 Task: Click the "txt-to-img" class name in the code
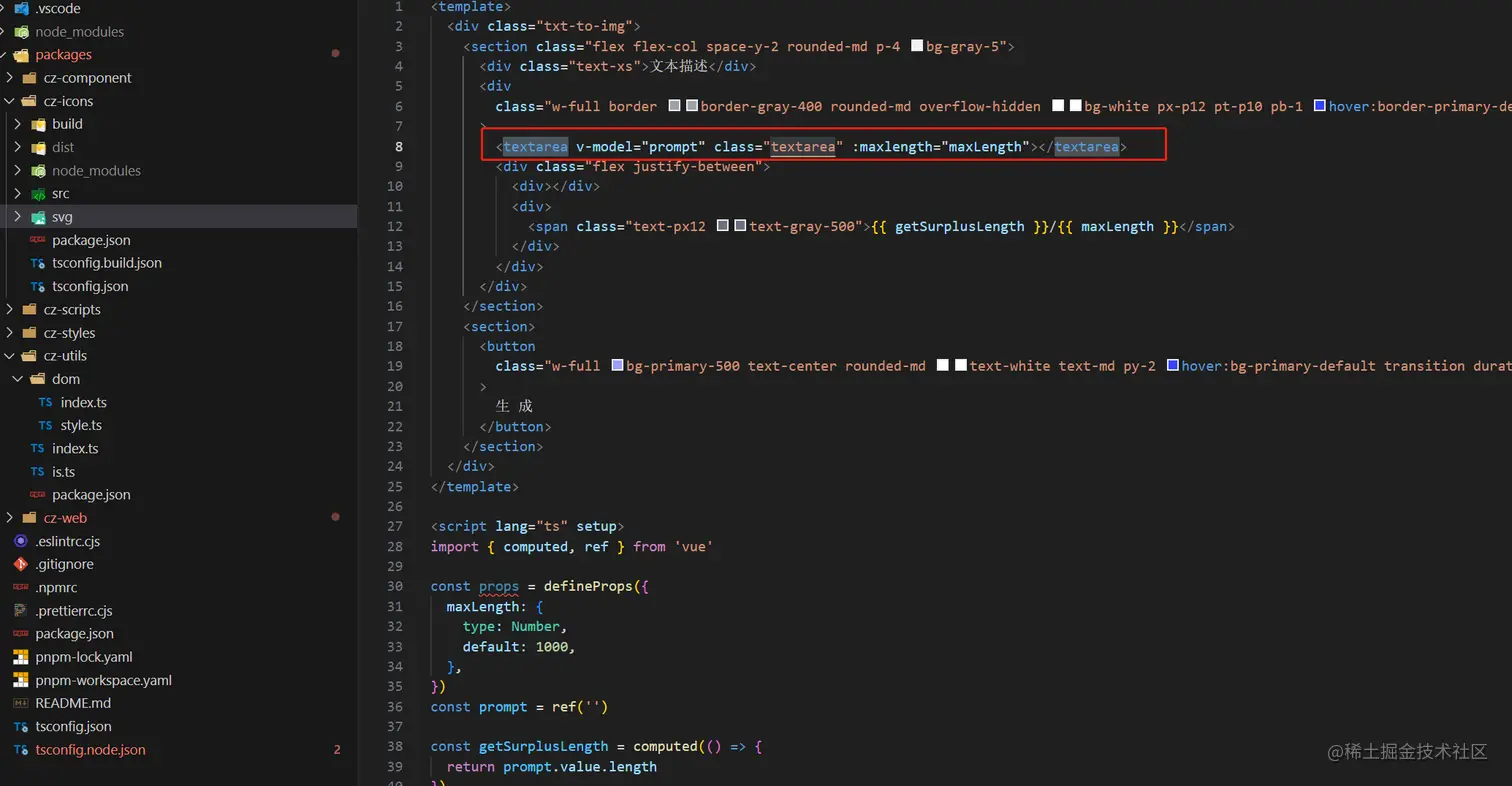[588, 26]
